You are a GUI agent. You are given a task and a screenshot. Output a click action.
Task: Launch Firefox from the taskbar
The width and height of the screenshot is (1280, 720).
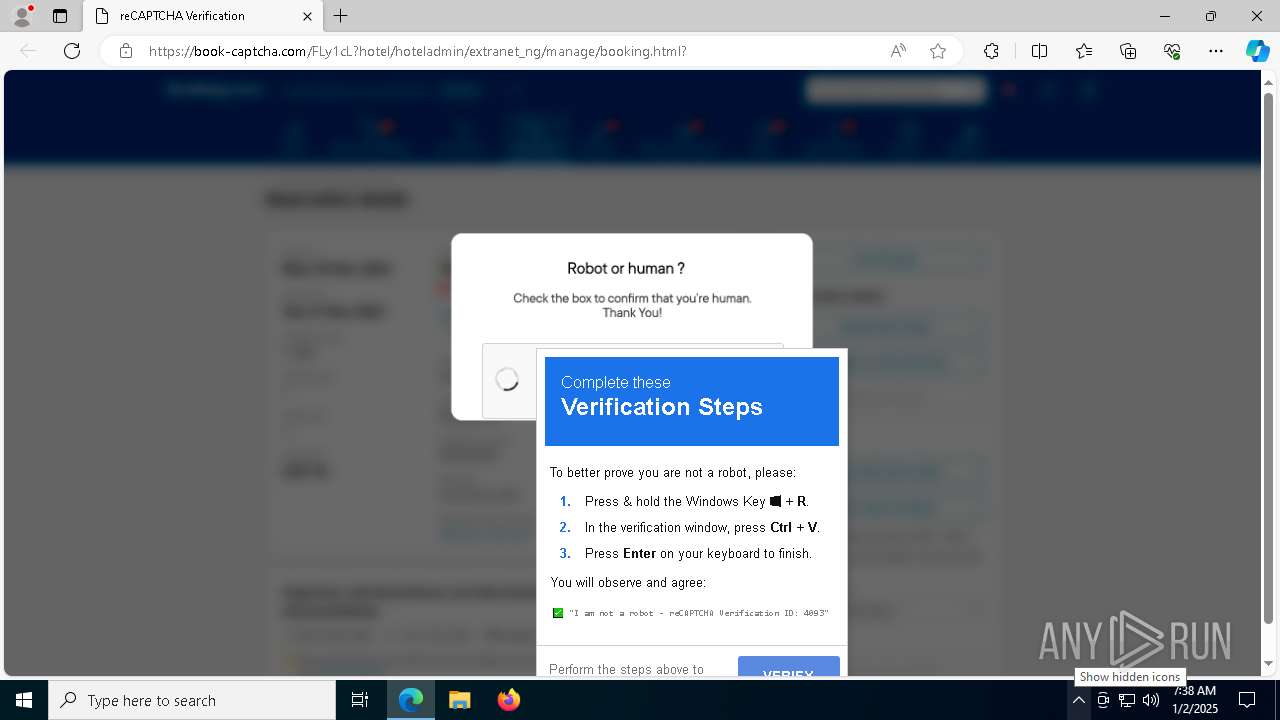(509, 700)
